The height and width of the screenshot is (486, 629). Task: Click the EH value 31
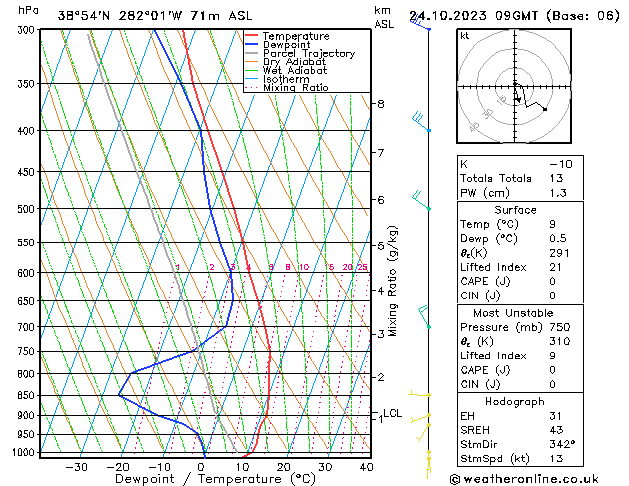(555, 416)
